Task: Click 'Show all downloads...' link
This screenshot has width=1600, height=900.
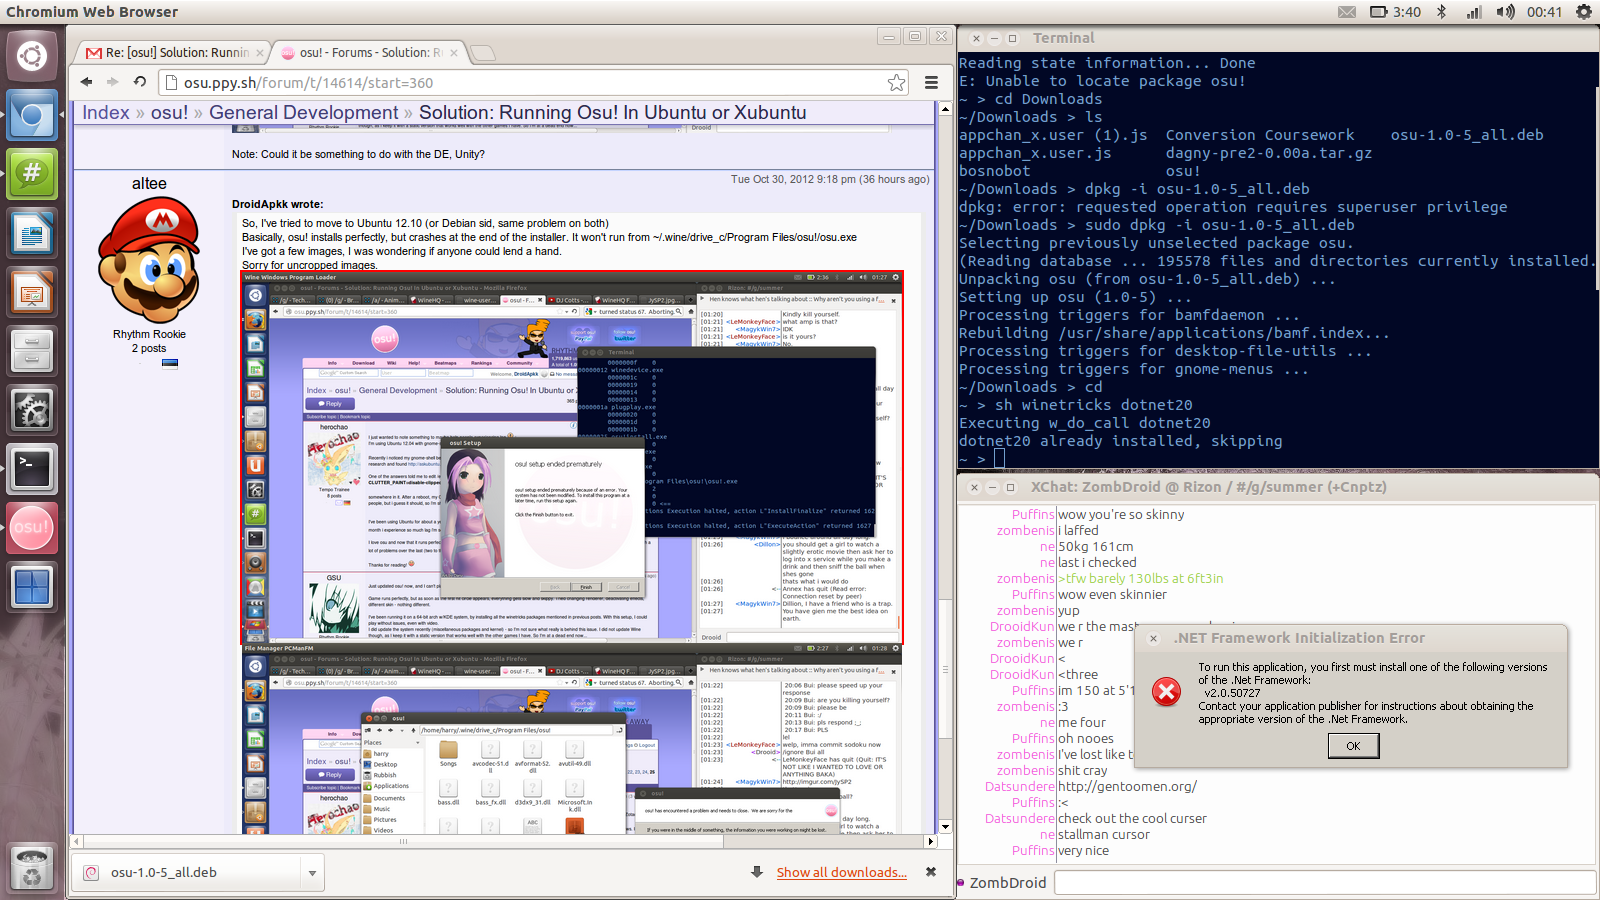Action: point(842,873)
